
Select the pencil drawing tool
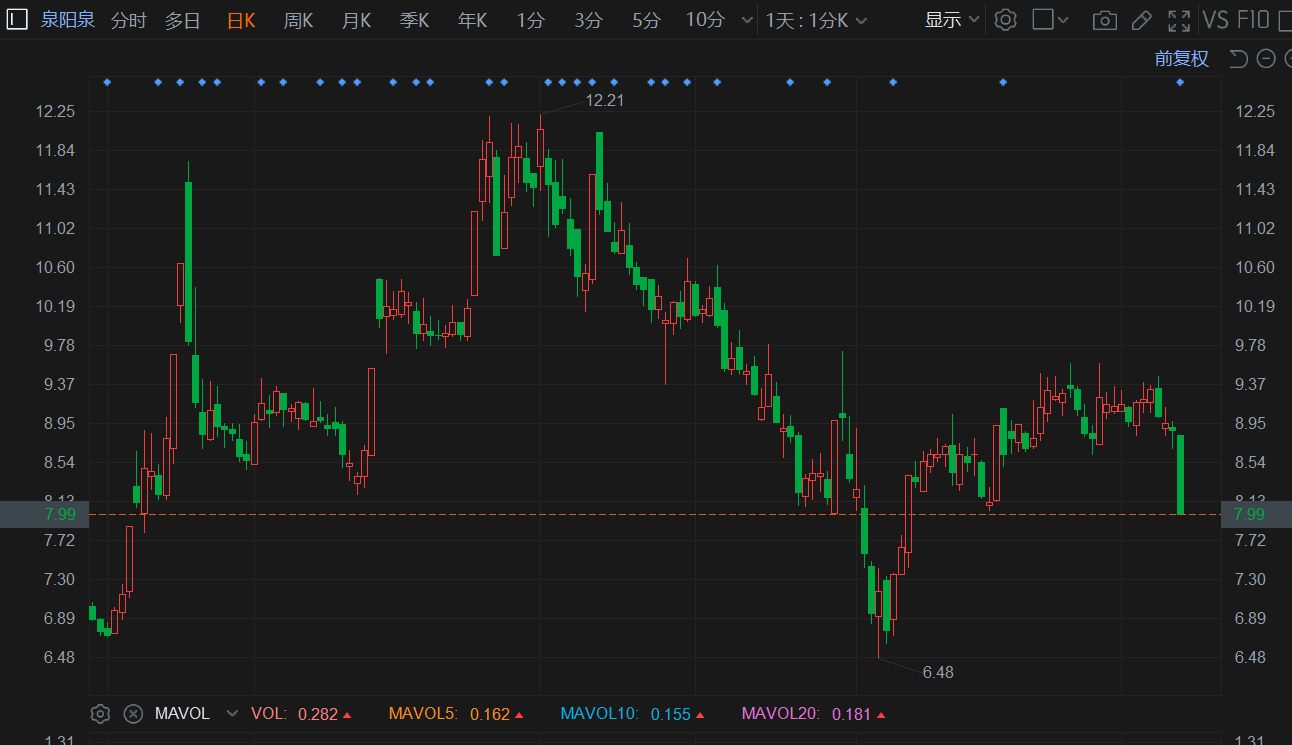pos(1141,20)
